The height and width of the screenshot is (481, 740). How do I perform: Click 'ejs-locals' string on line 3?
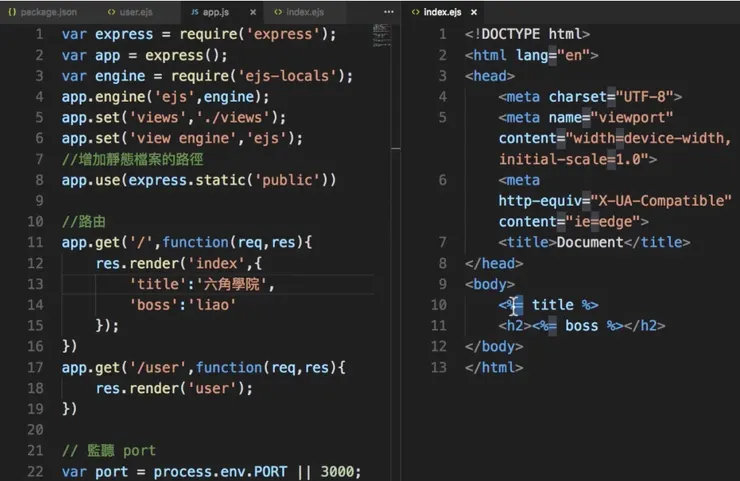288,76
